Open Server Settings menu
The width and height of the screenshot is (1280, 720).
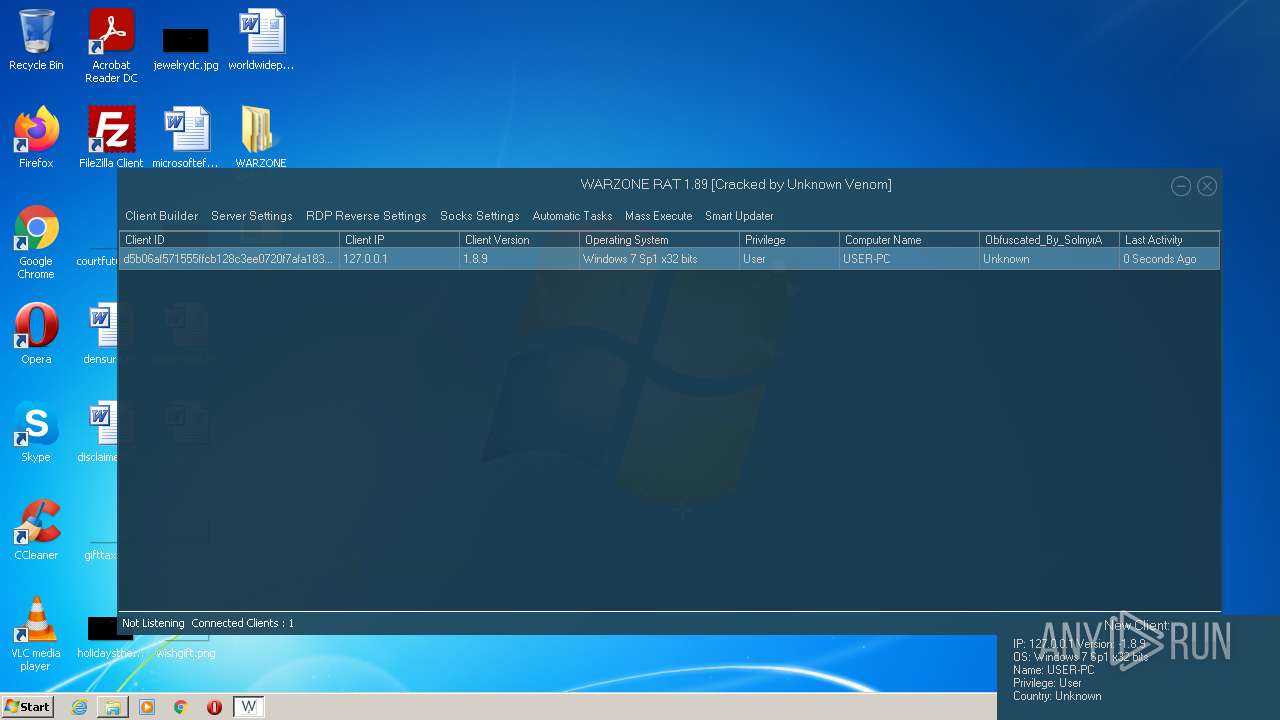tap(251, 216)
